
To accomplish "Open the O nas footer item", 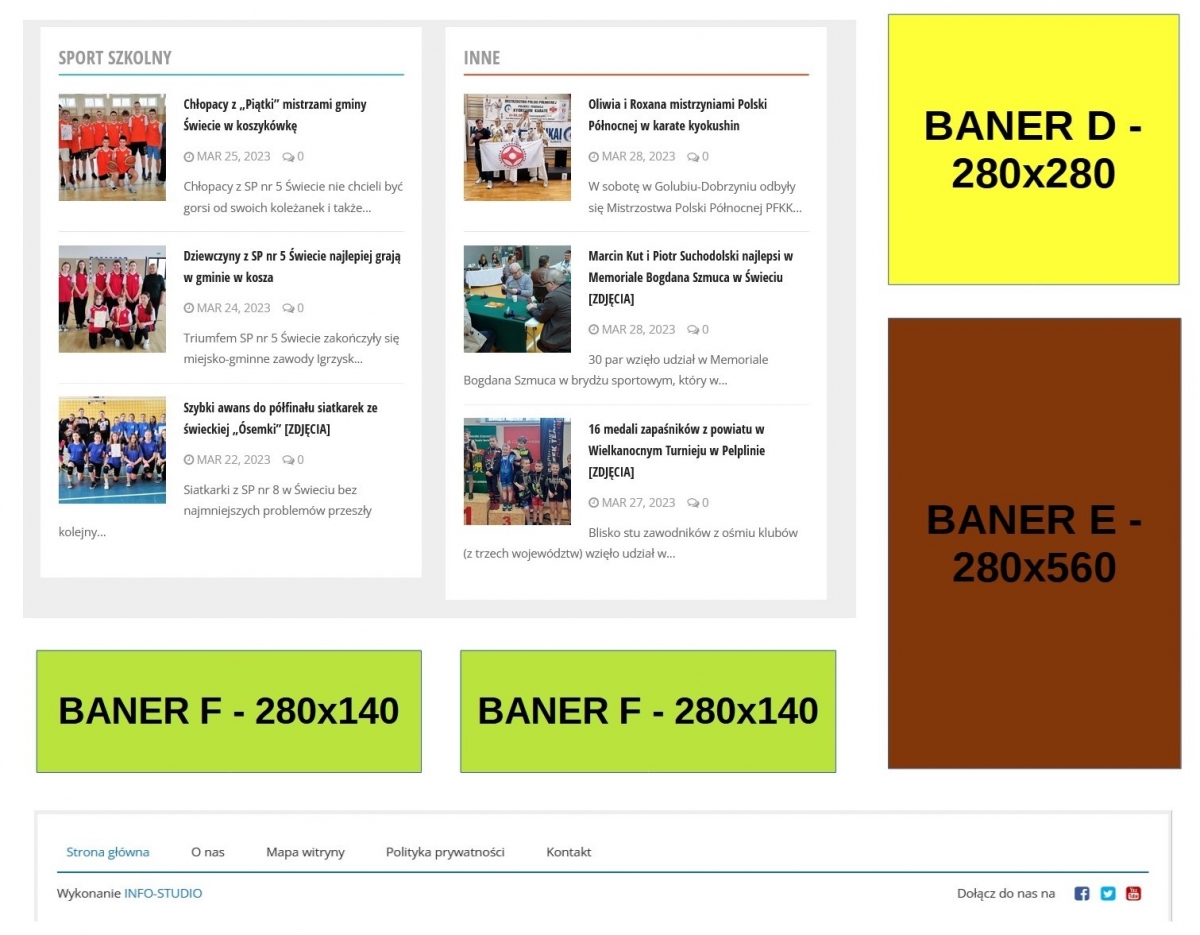I will point(208,852).
